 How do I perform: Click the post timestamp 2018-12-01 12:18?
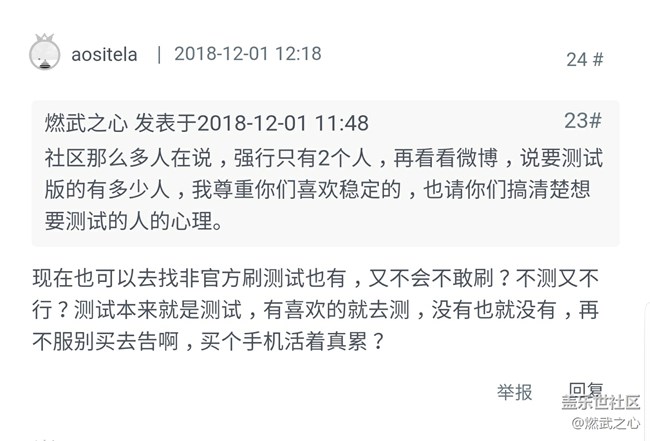point(248,54)
